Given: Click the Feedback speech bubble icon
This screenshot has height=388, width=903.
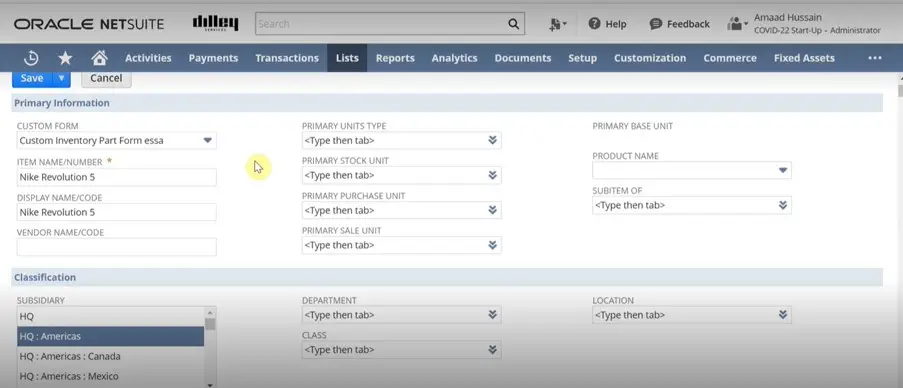Looking at the screenshot, I should [x=655, y=24].
